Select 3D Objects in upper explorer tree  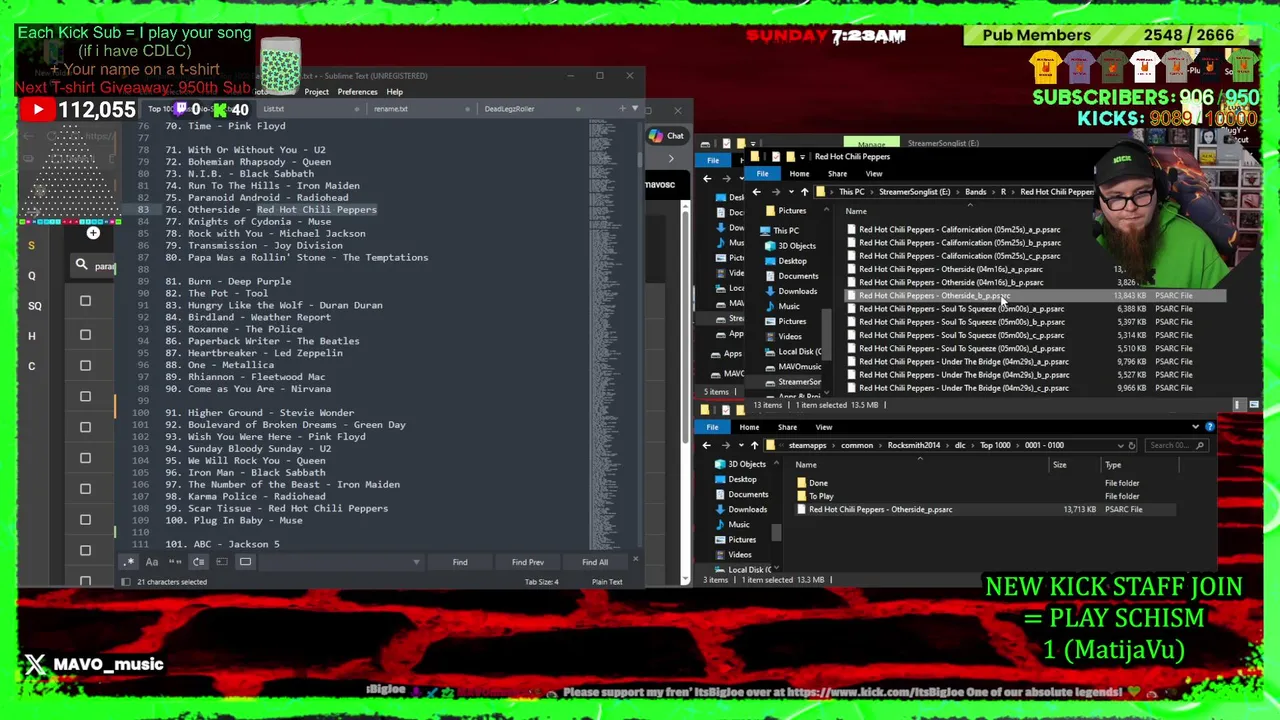(x=797, y=246)
